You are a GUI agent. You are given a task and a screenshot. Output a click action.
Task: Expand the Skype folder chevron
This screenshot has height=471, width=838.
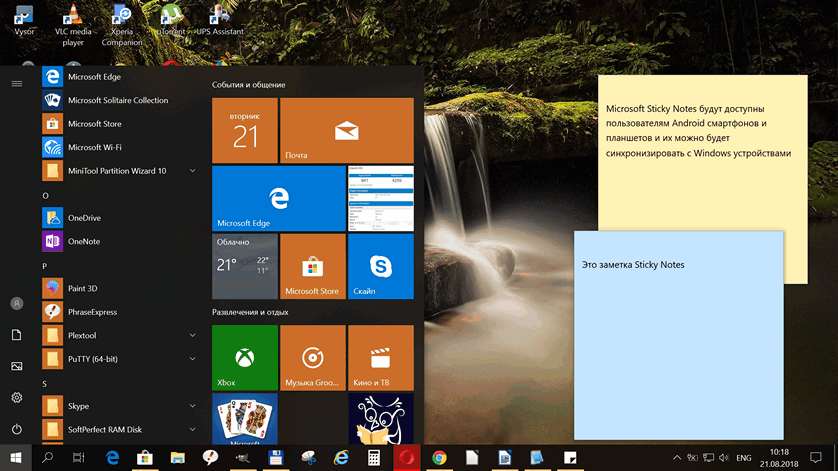coord(192,406)
